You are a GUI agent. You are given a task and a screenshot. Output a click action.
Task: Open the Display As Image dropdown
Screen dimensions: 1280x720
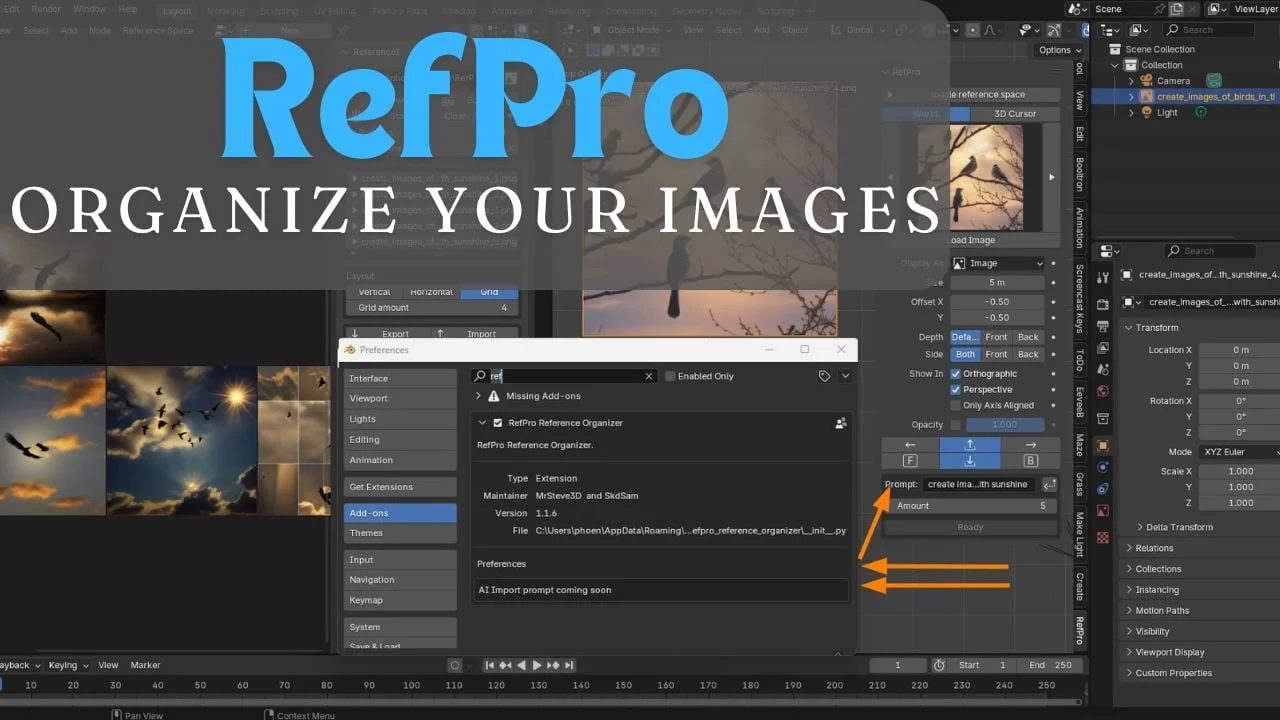[997, 263]
